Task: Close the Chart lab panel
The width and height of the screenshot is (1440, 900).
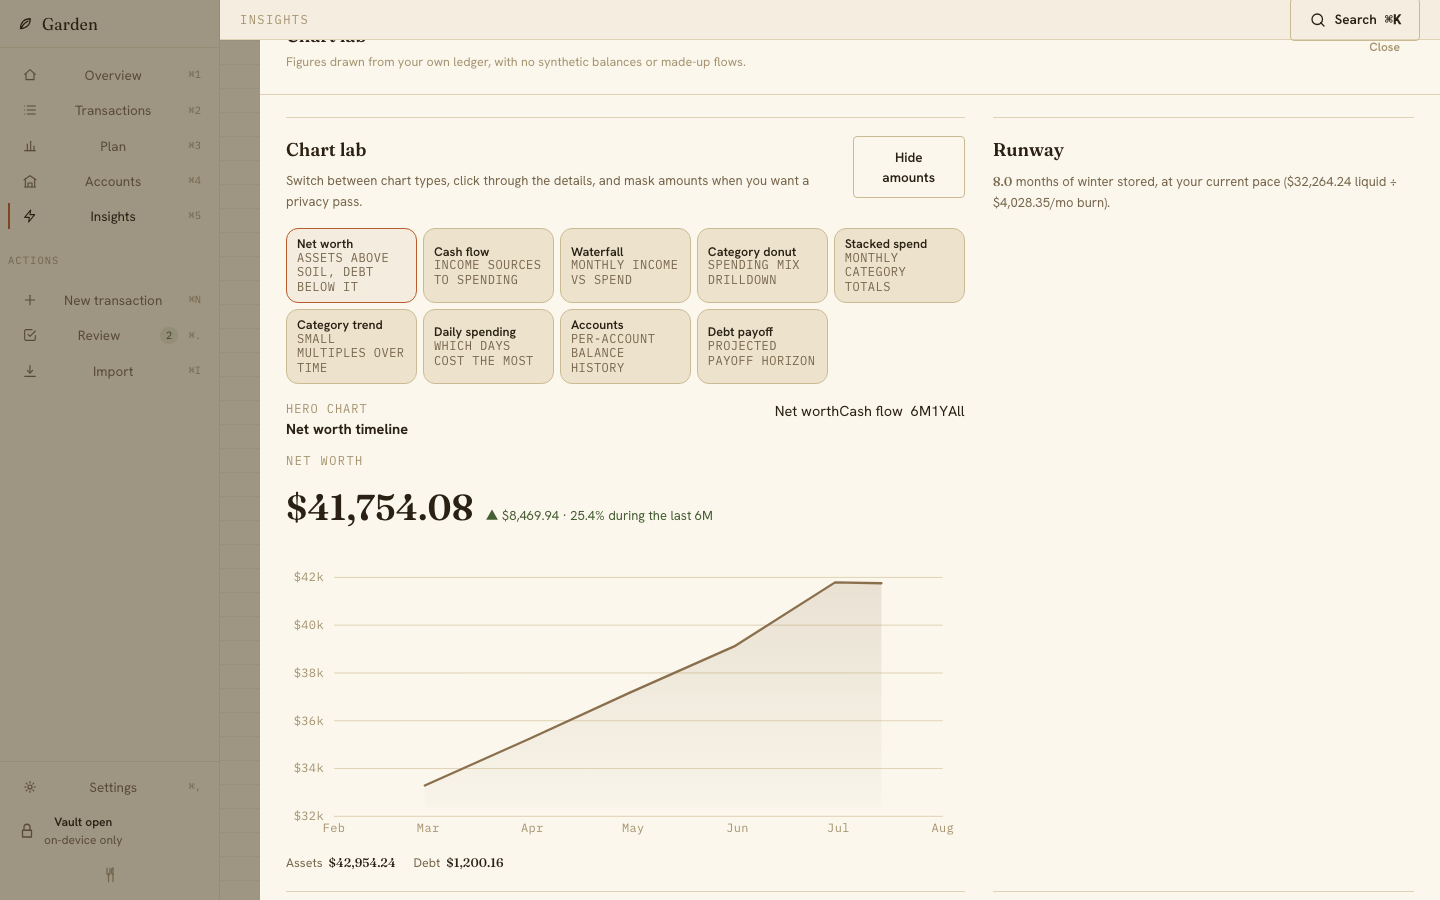Action: point(1384,47)
